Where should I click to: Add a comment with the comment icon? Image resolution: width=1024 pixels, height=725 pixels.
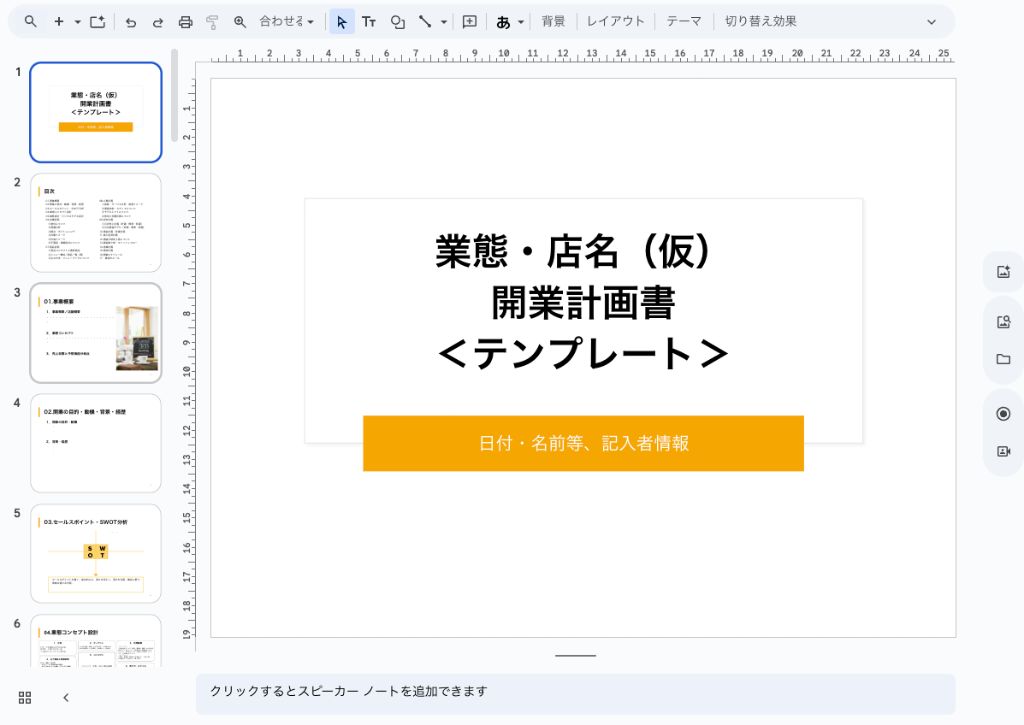coord(468,21)
